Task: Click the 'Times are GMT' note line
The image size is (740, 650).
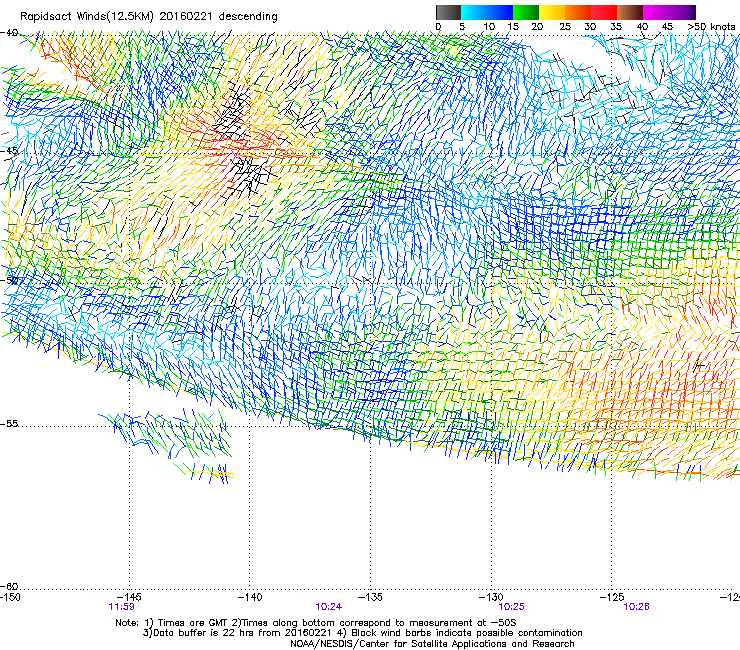Action: (x=316, y=623)
